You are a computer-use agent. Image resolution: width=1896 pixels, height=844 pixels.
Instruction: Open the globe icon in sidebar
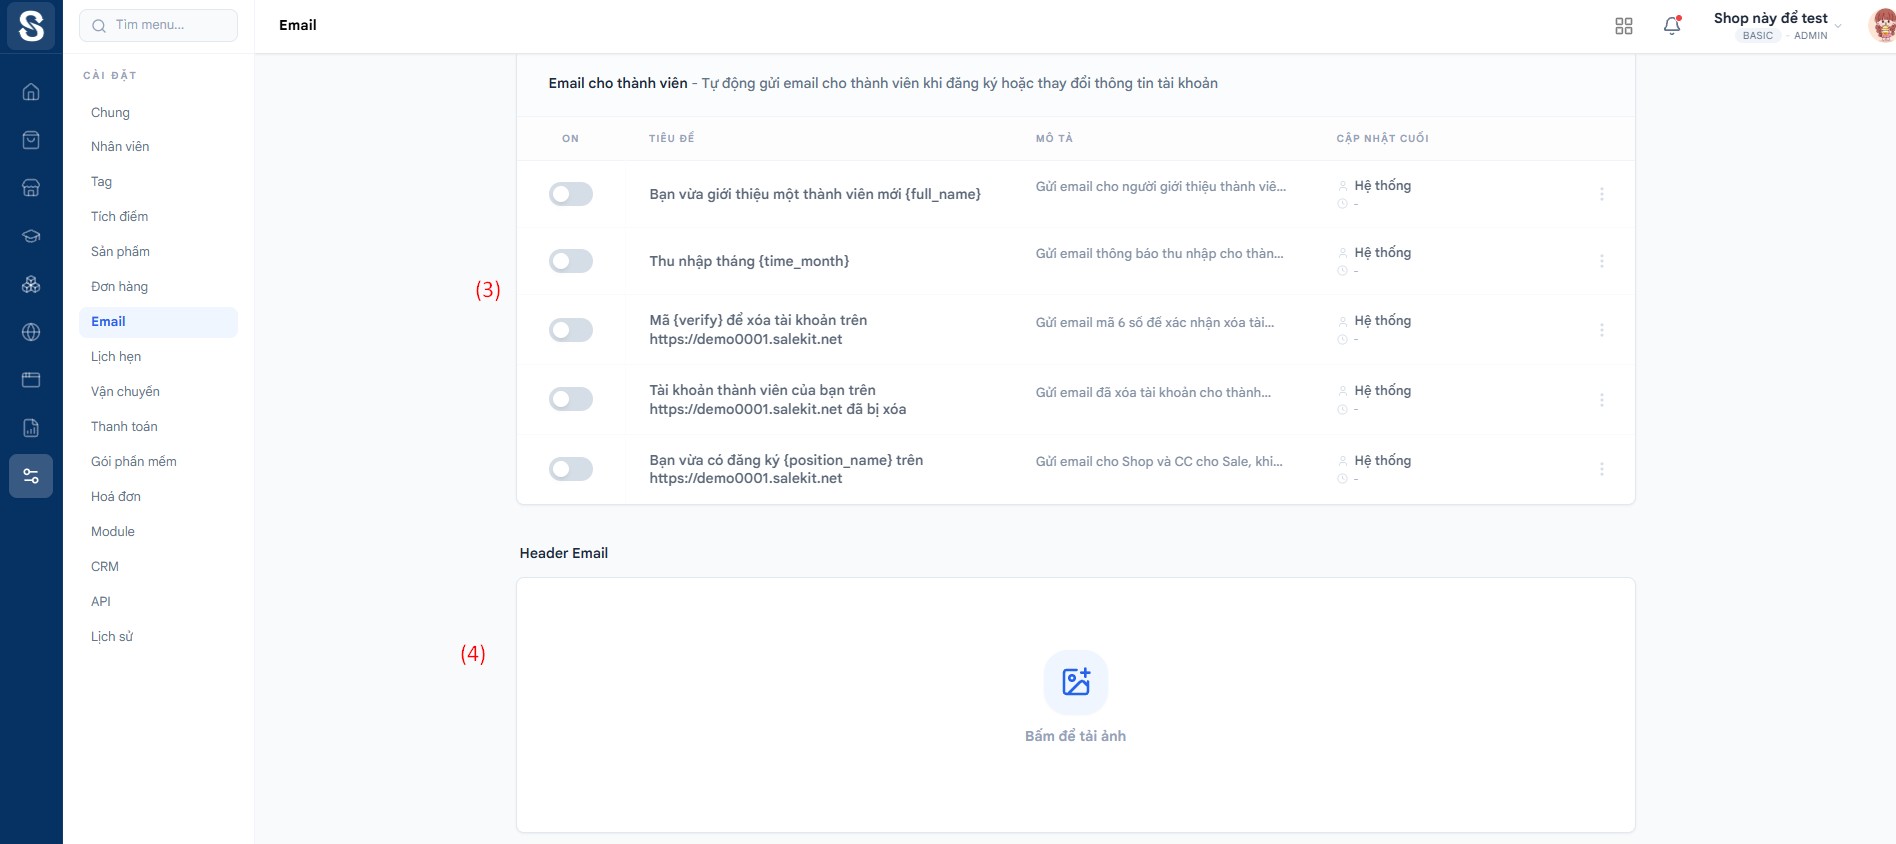click(x=31, y=332)
